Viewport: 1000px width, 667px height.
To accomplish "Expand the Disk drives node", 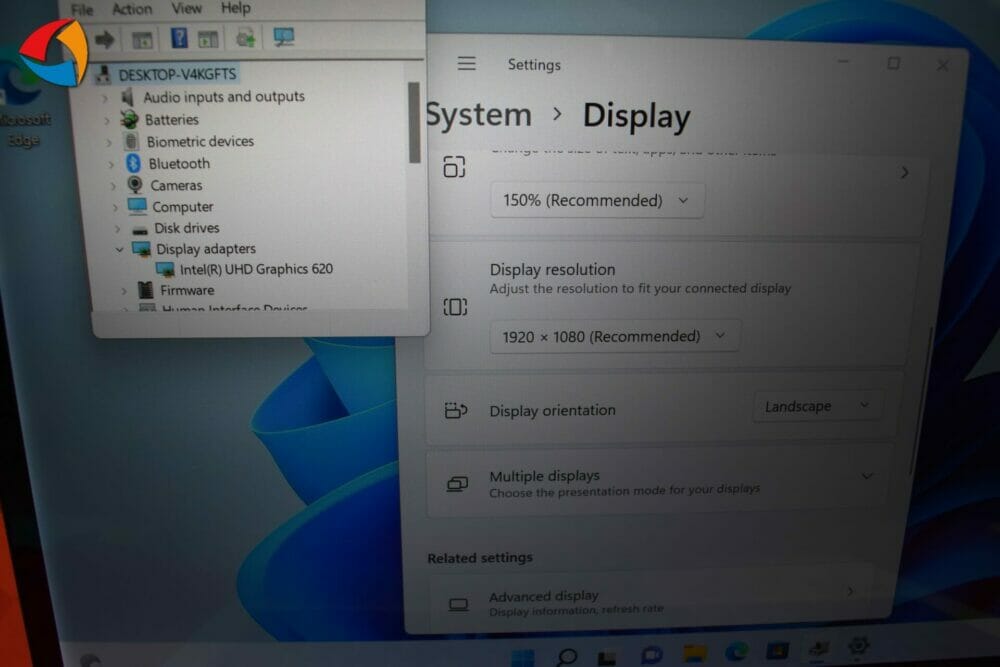I will [x=117, y=229].
